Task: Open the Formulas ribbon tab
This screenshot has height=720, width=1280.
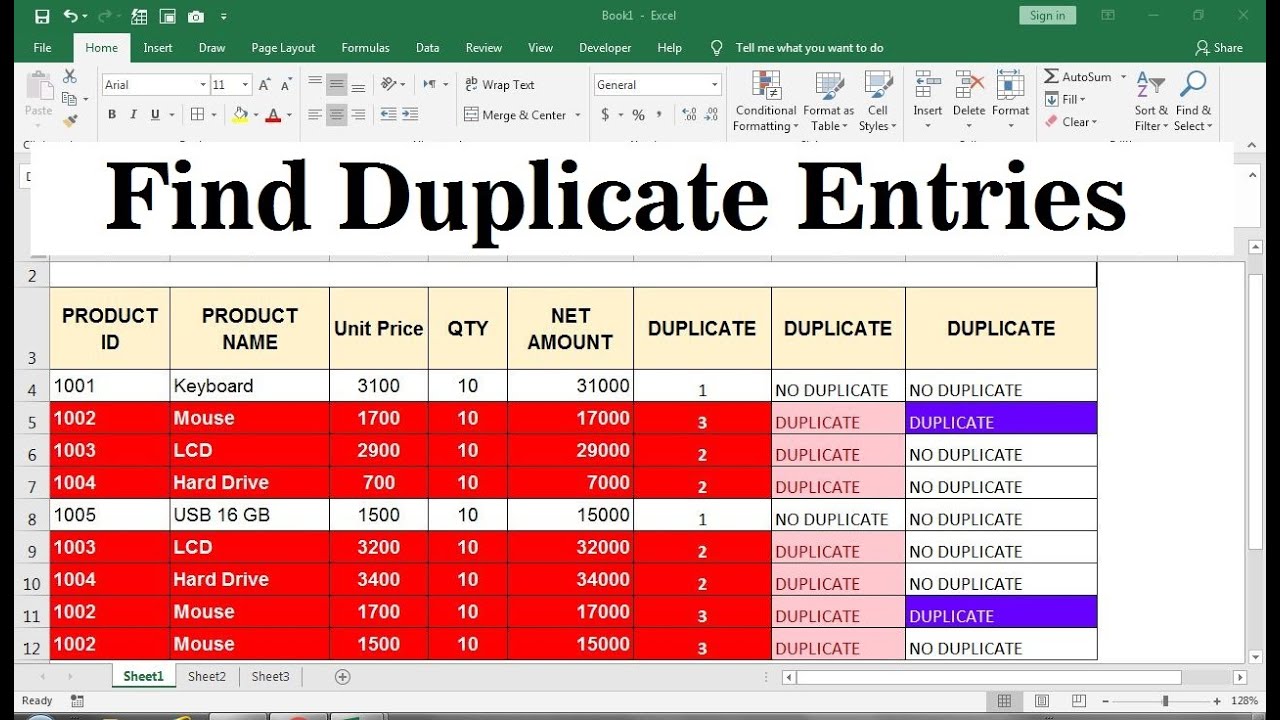Action: 365,47
